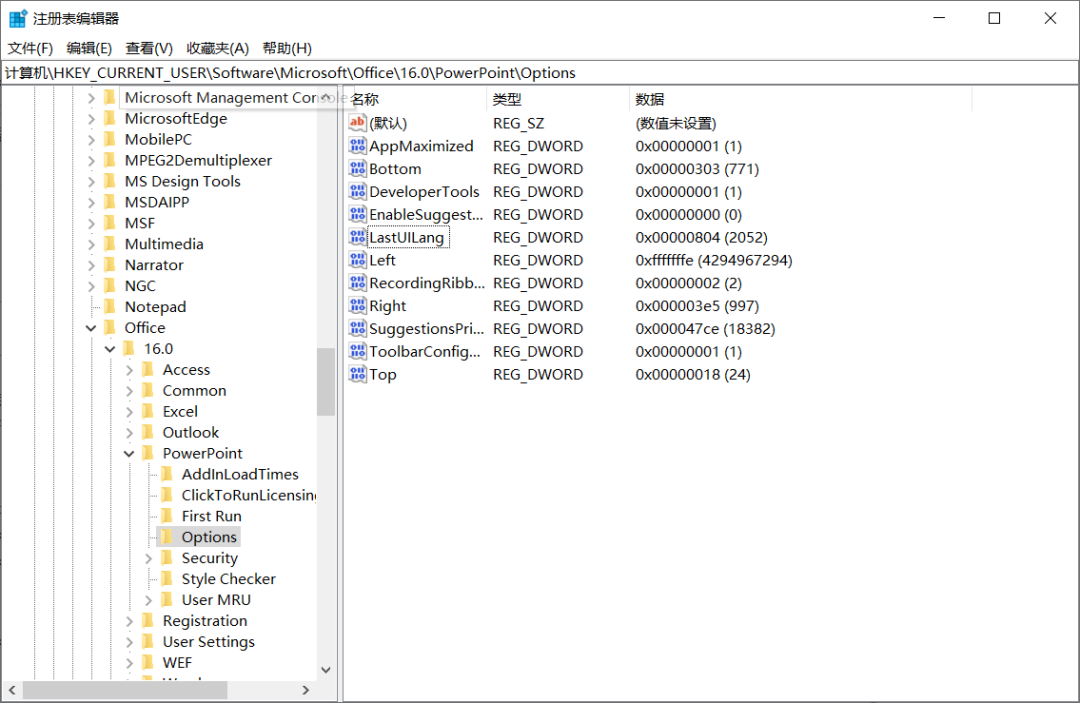Click the value data 0x000047ce (18382)
The height and width of the screenshot is (703, 1080).
point(705,328)
